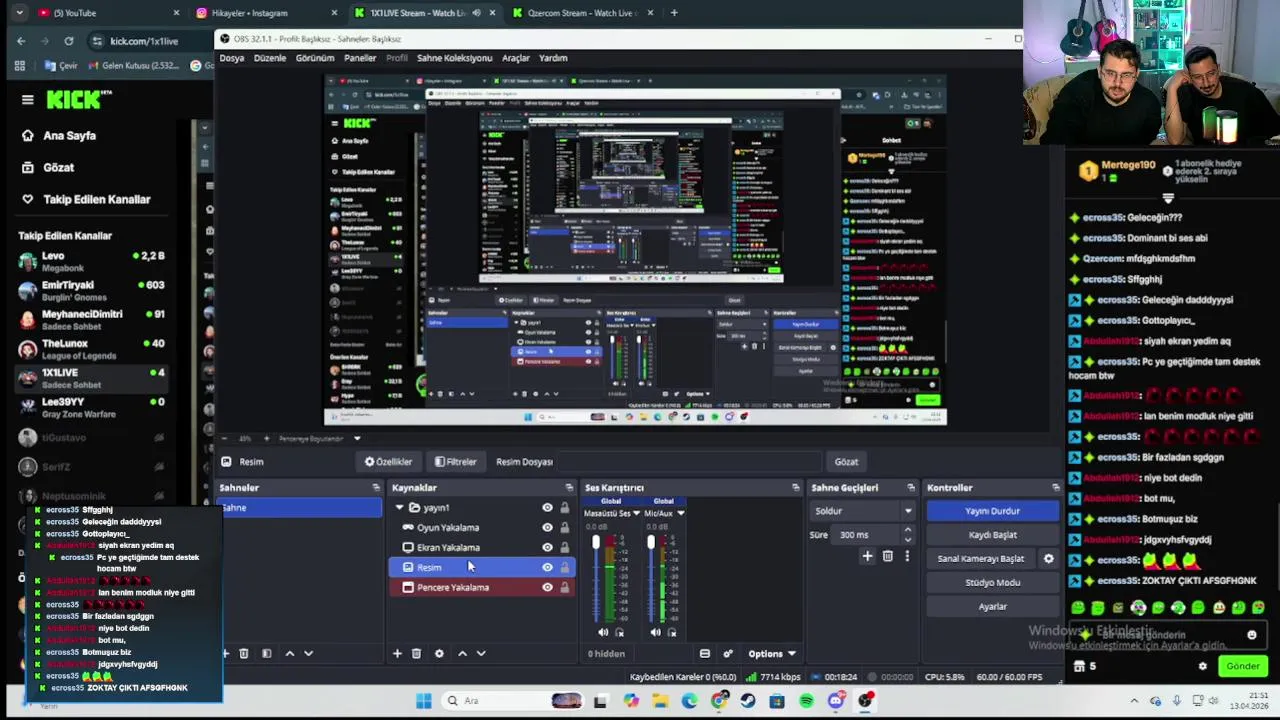1280x720 pixels.
Task: Open OBS Ayarlar settings
Action: click(x=992, y=607)
